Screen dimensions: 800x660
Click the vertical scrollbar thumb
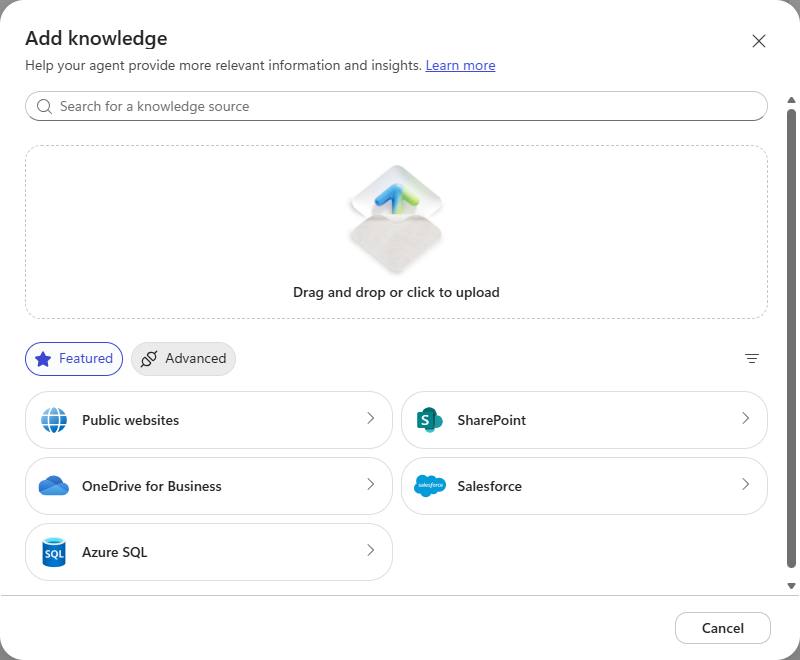coord(791,338)
